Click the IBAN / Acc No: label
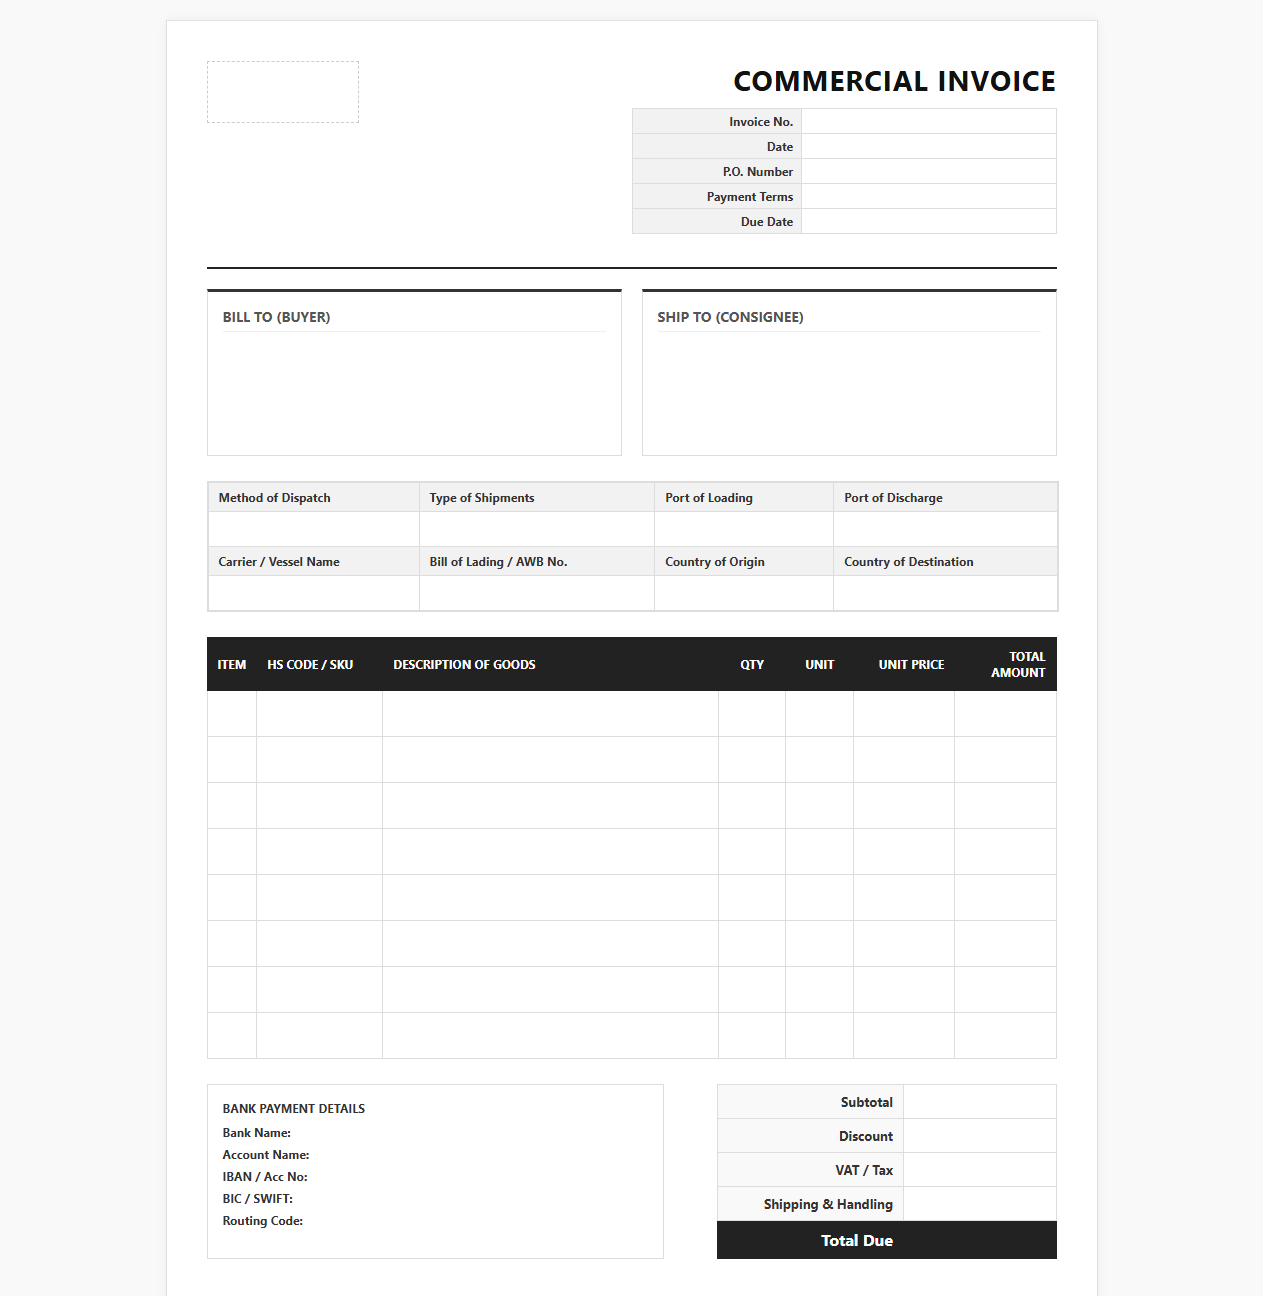The image size is (1263, 1296). [x=265, y=1177]
